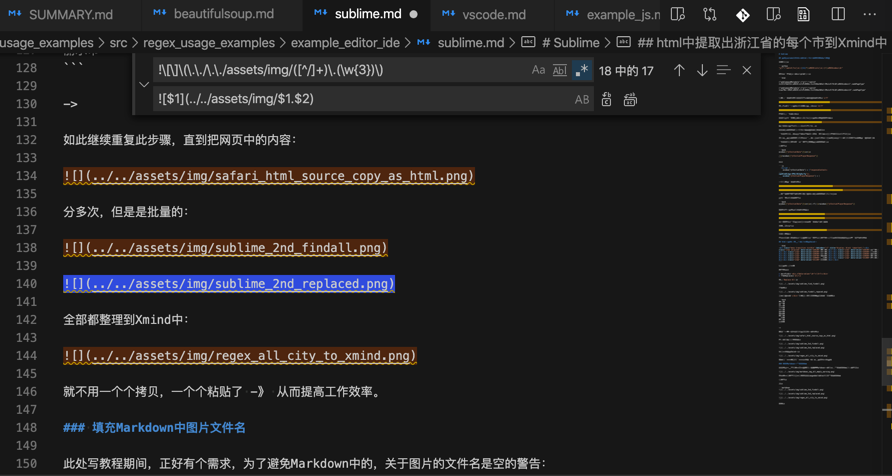Close the find and replace widget
Image resolution: width=892 pixels, height=476 pixels.
tap(747, 70)
